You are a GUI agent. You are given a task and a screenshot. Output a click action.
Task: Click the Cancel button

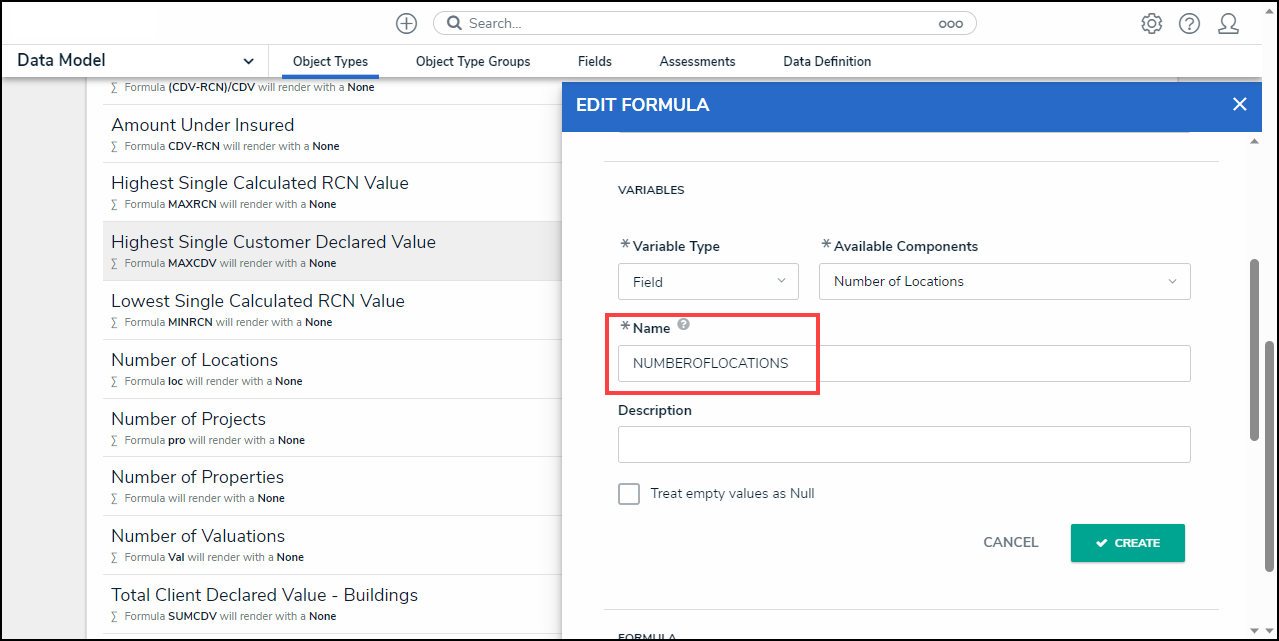pos(1011,543)
